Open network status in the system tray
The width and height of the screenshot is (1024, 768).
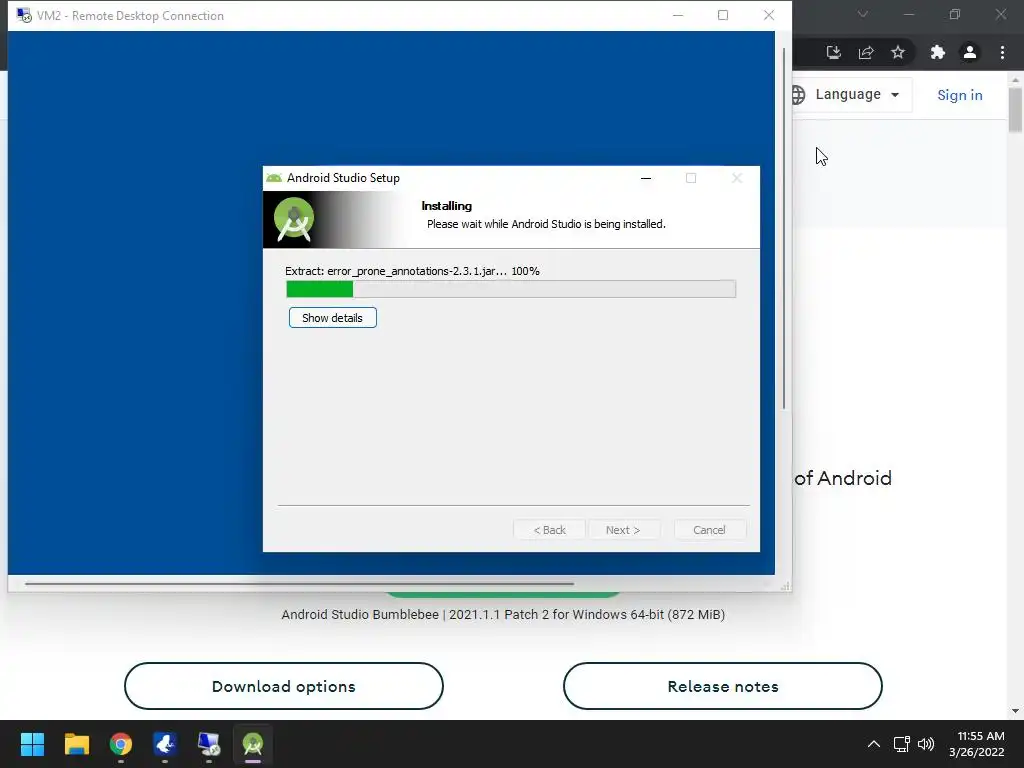(902, 744)
